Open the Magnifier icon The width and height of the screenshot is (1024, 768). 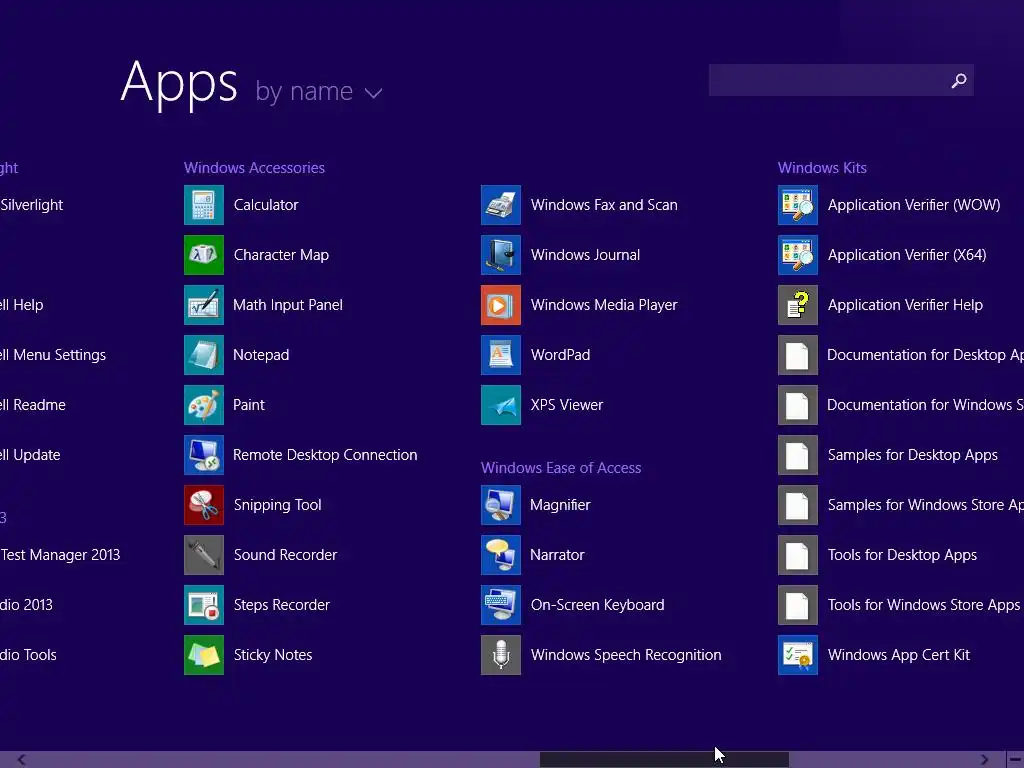pyautogui.click(x=501, y=505)
